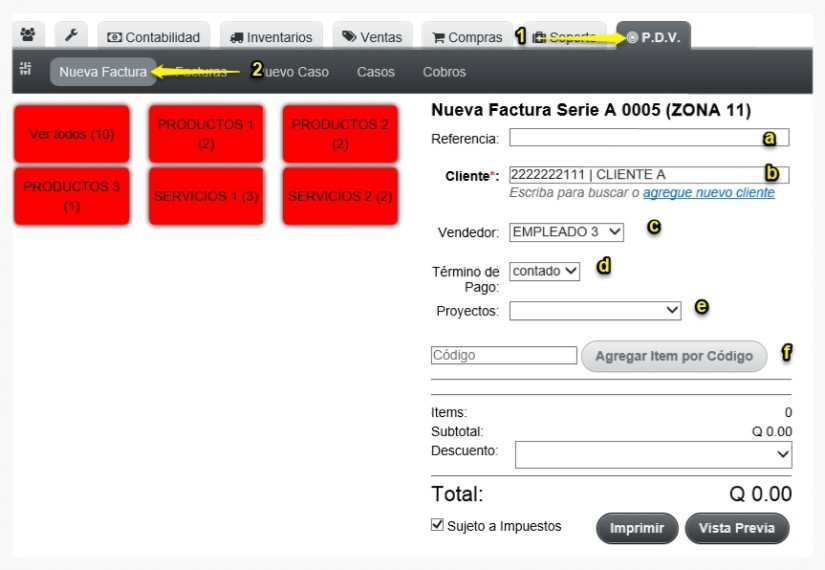Screen dimensions: 825x570
Task: Open the Cobros submenu item
Action: [x=444, y=72]
